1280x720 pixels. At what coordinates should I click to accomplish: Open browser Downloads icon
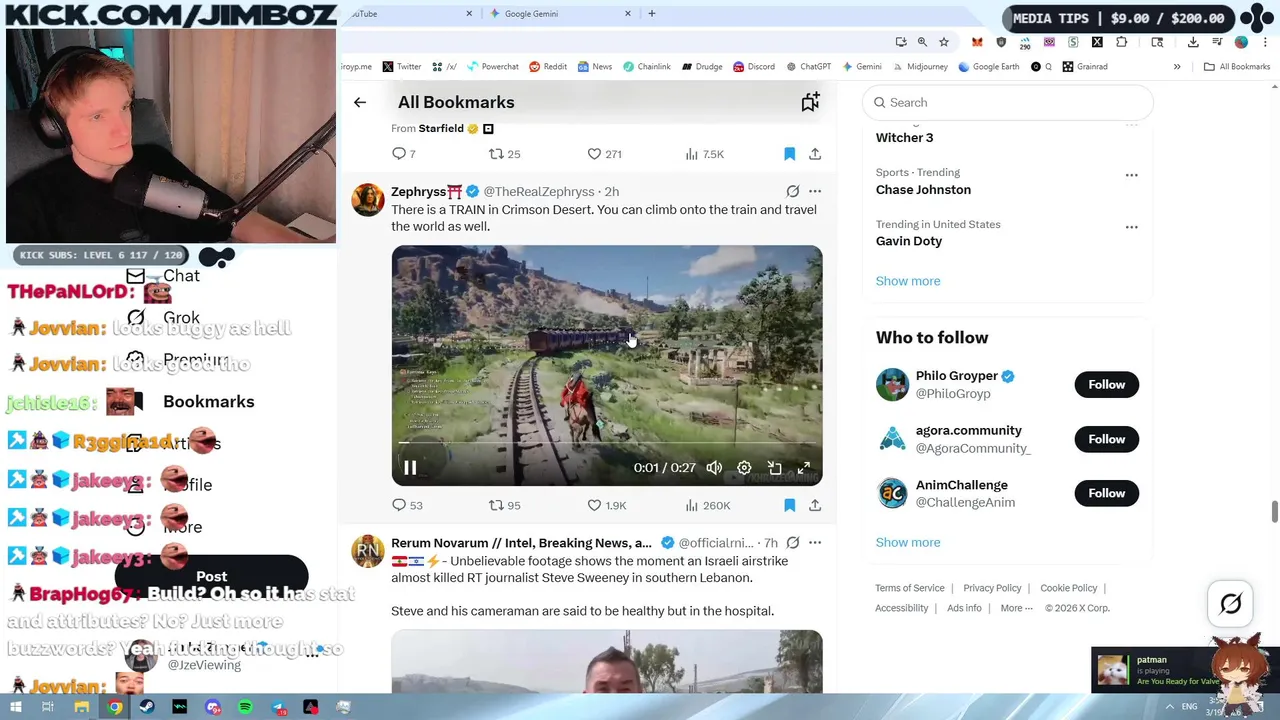1193,42
